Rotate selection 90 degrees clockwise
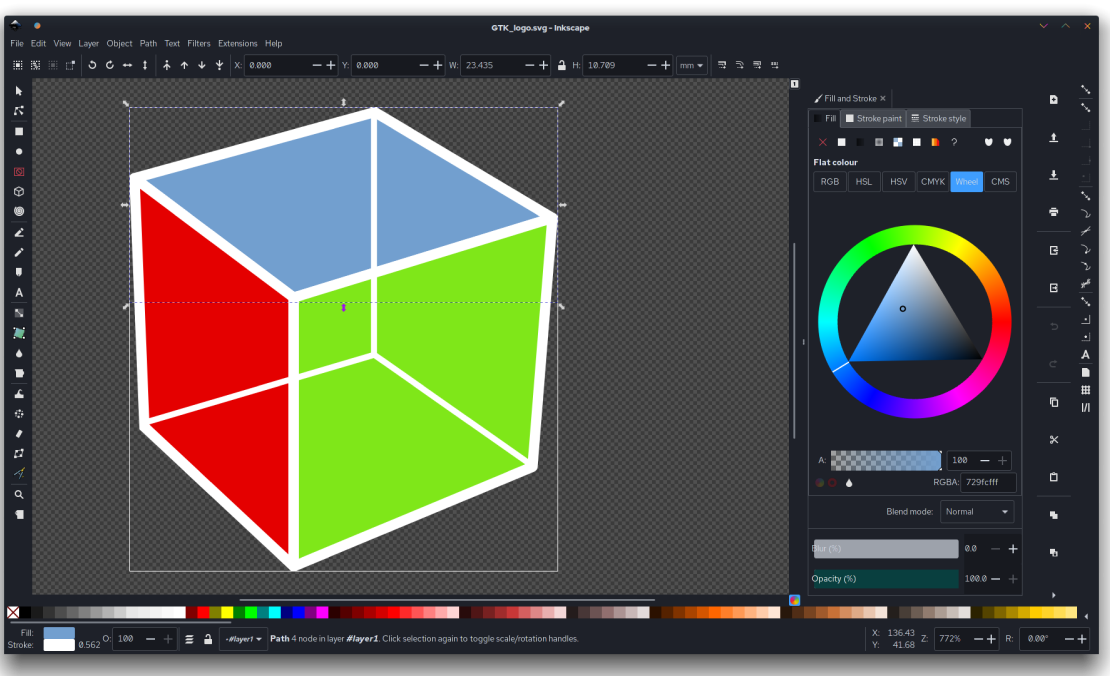Image resolution: width=1110 pixels, height=676 pixels. [109, 65]
